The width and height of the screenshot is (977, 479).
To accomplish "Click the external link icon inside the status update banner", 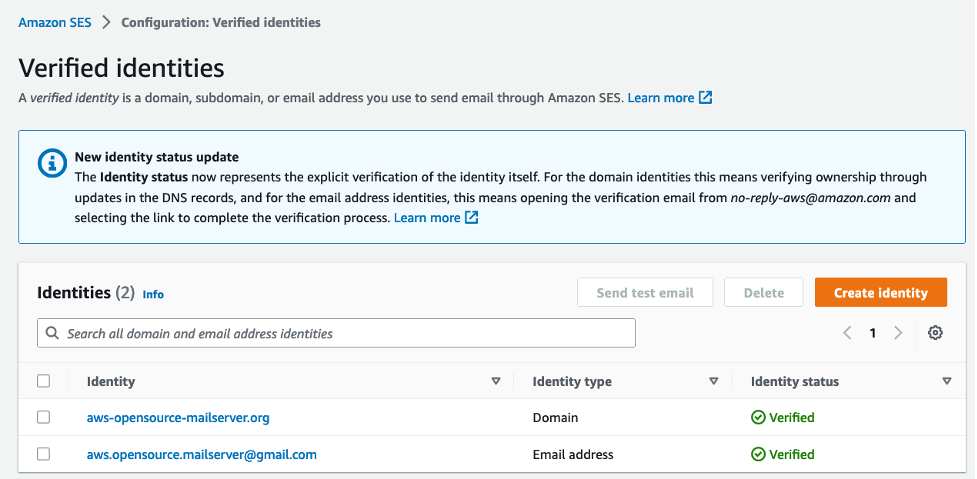I will [472, 218].
